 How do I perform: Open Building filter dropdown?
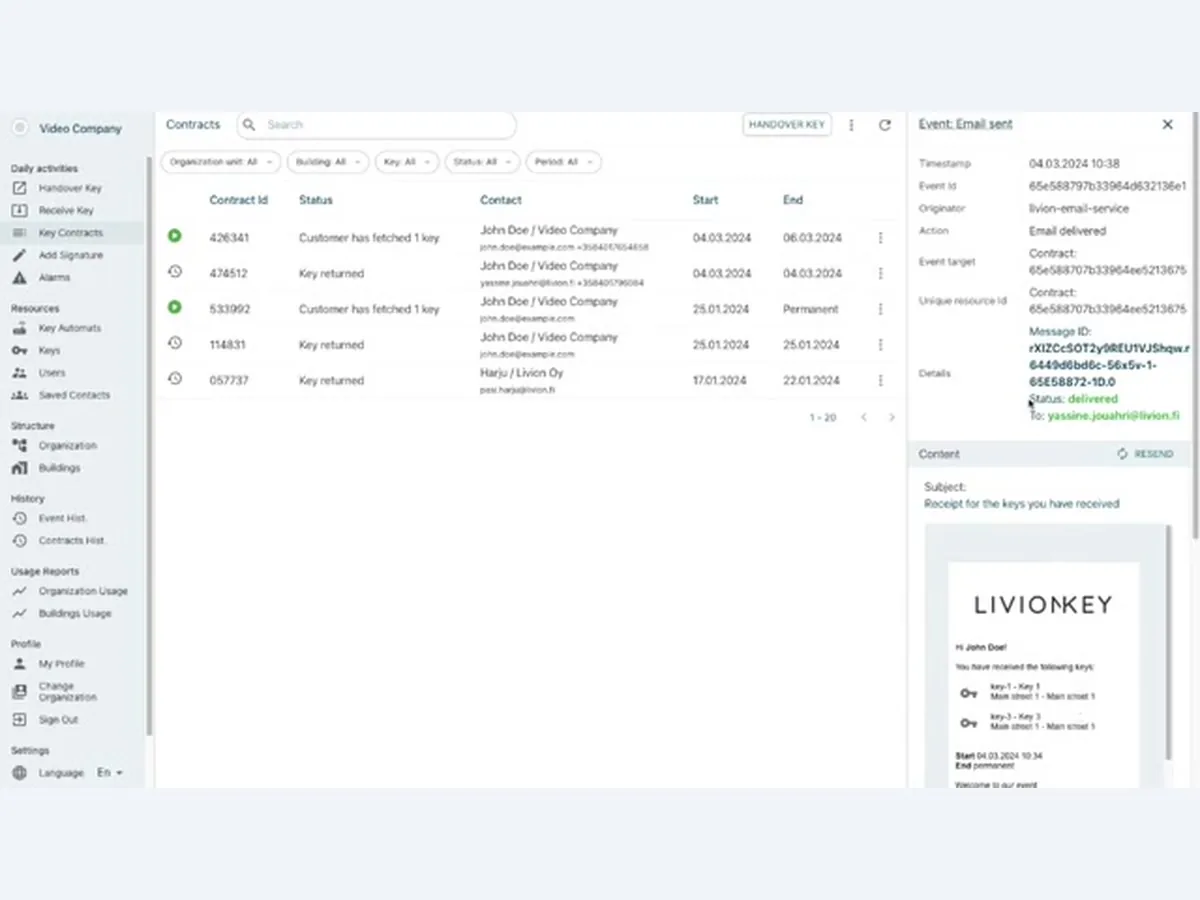328,161
